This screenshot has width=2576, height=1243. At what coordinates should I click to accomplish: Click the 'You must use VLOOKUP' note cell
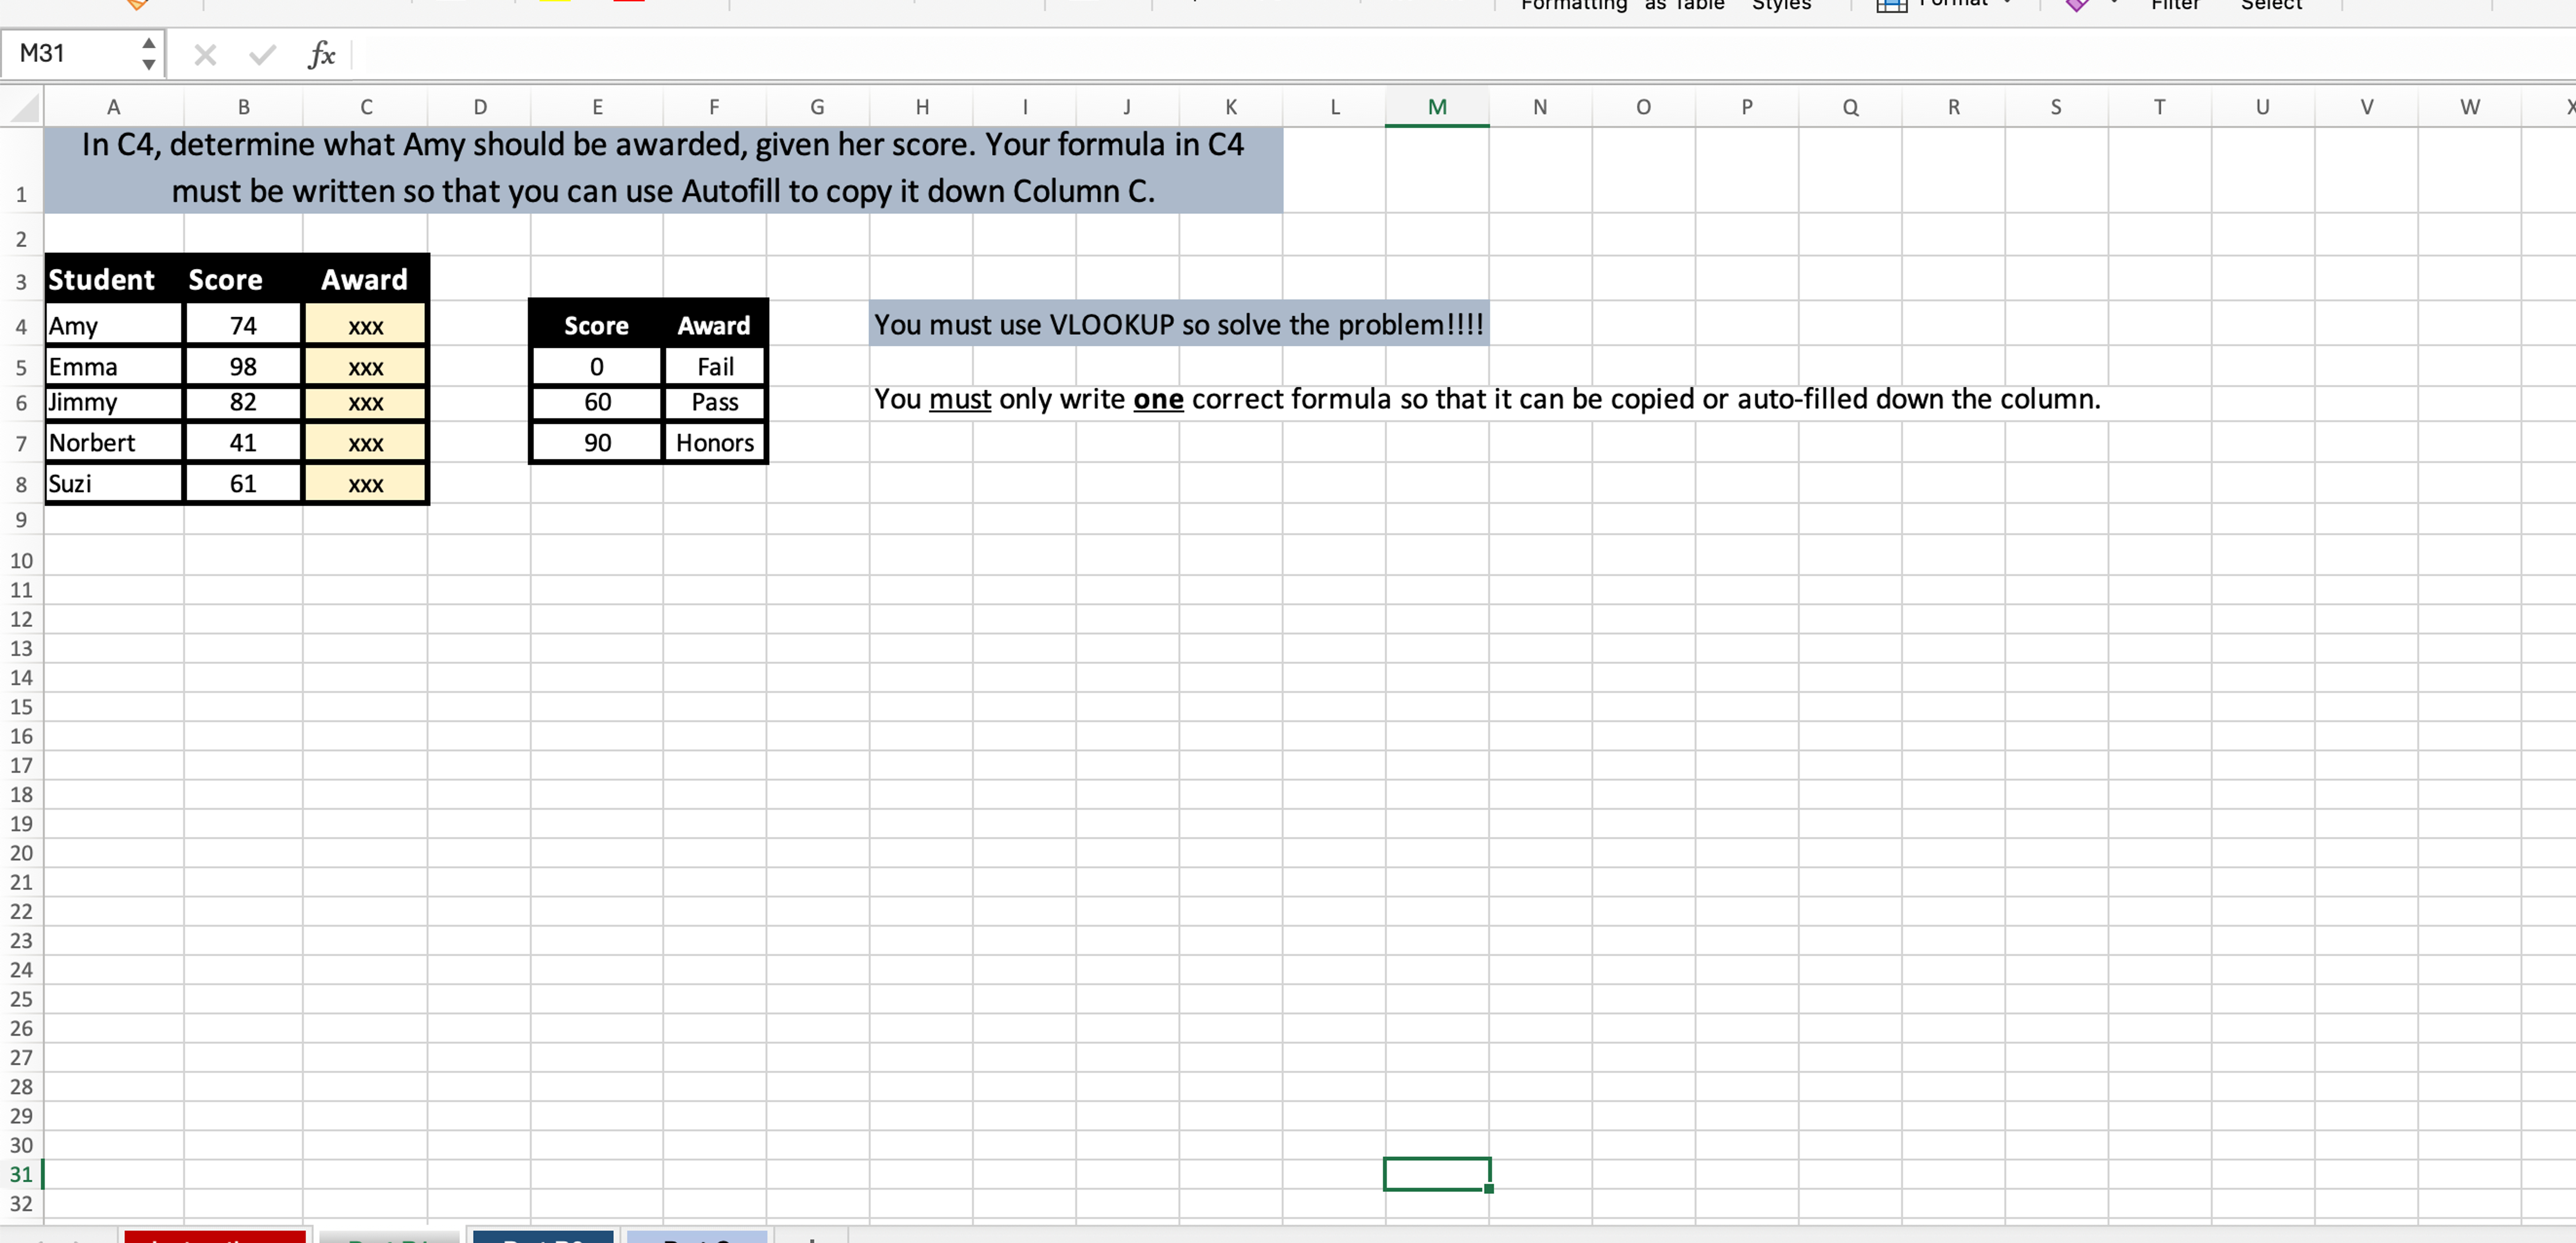(x=1178, y=325)
